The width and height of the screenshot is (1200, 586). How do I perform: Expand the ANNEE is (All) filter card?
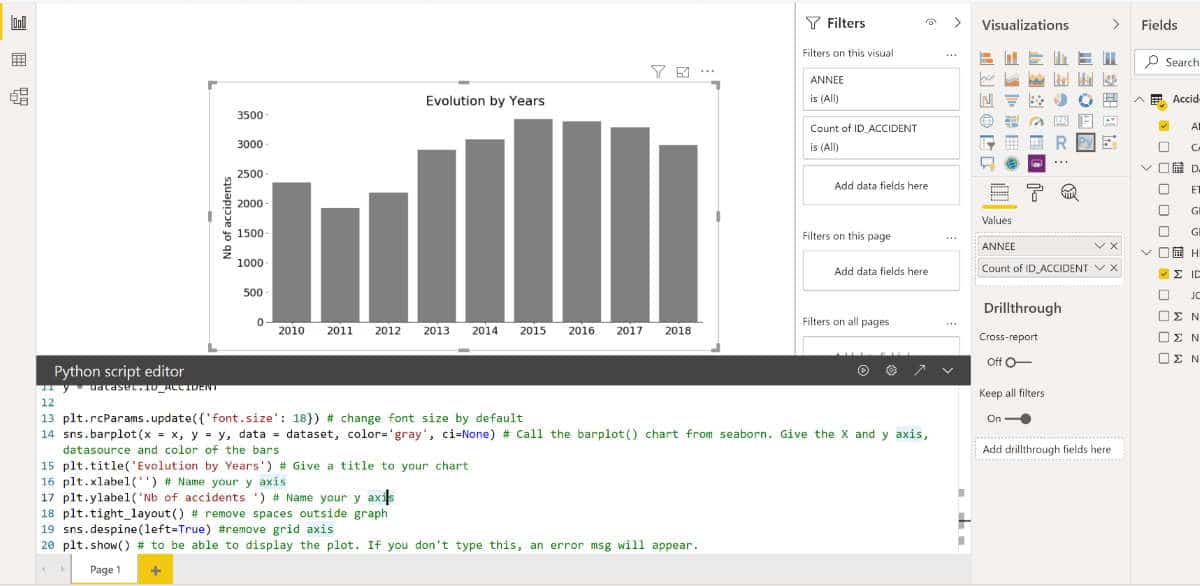(880, 89)
